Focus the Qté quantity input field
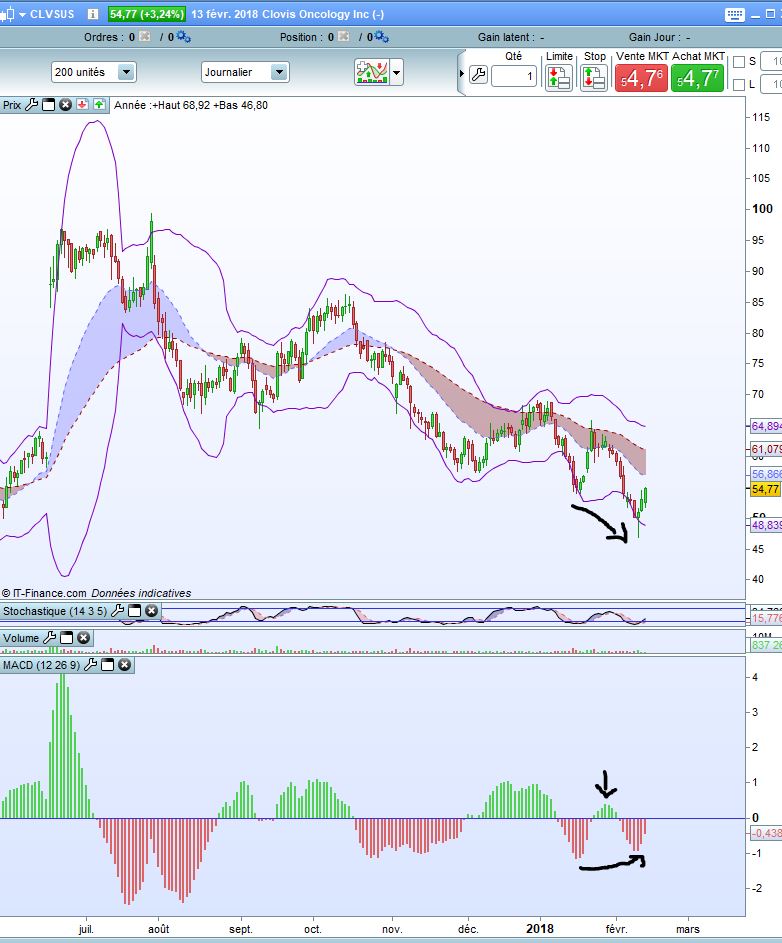Viewport: 782px width, 943px height. pos(514,76)
